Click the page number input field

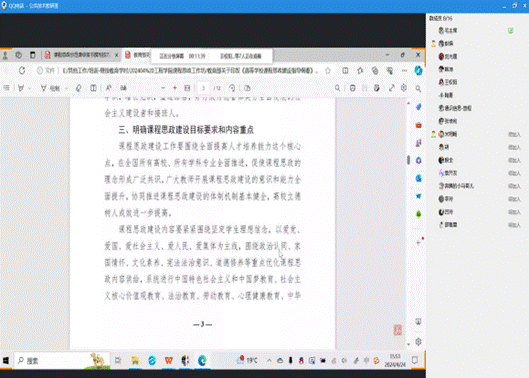pyautogui.click(x=203, y=88)
